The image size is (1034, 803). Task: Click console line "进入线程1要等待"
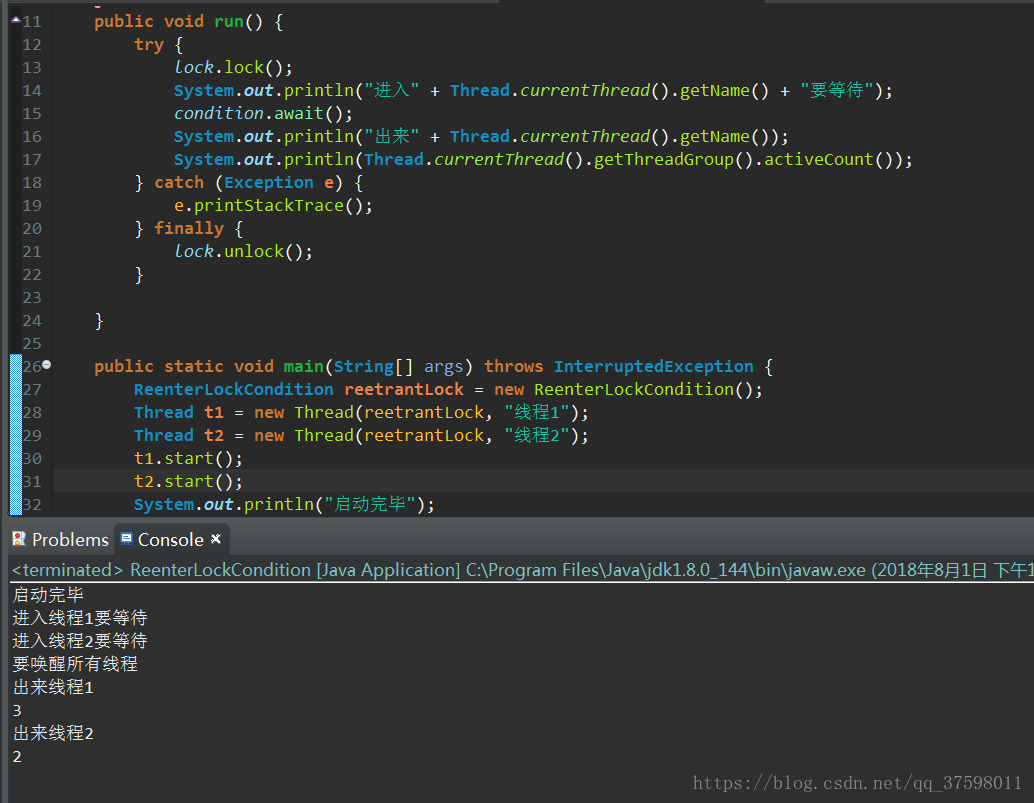coord(80,618)
